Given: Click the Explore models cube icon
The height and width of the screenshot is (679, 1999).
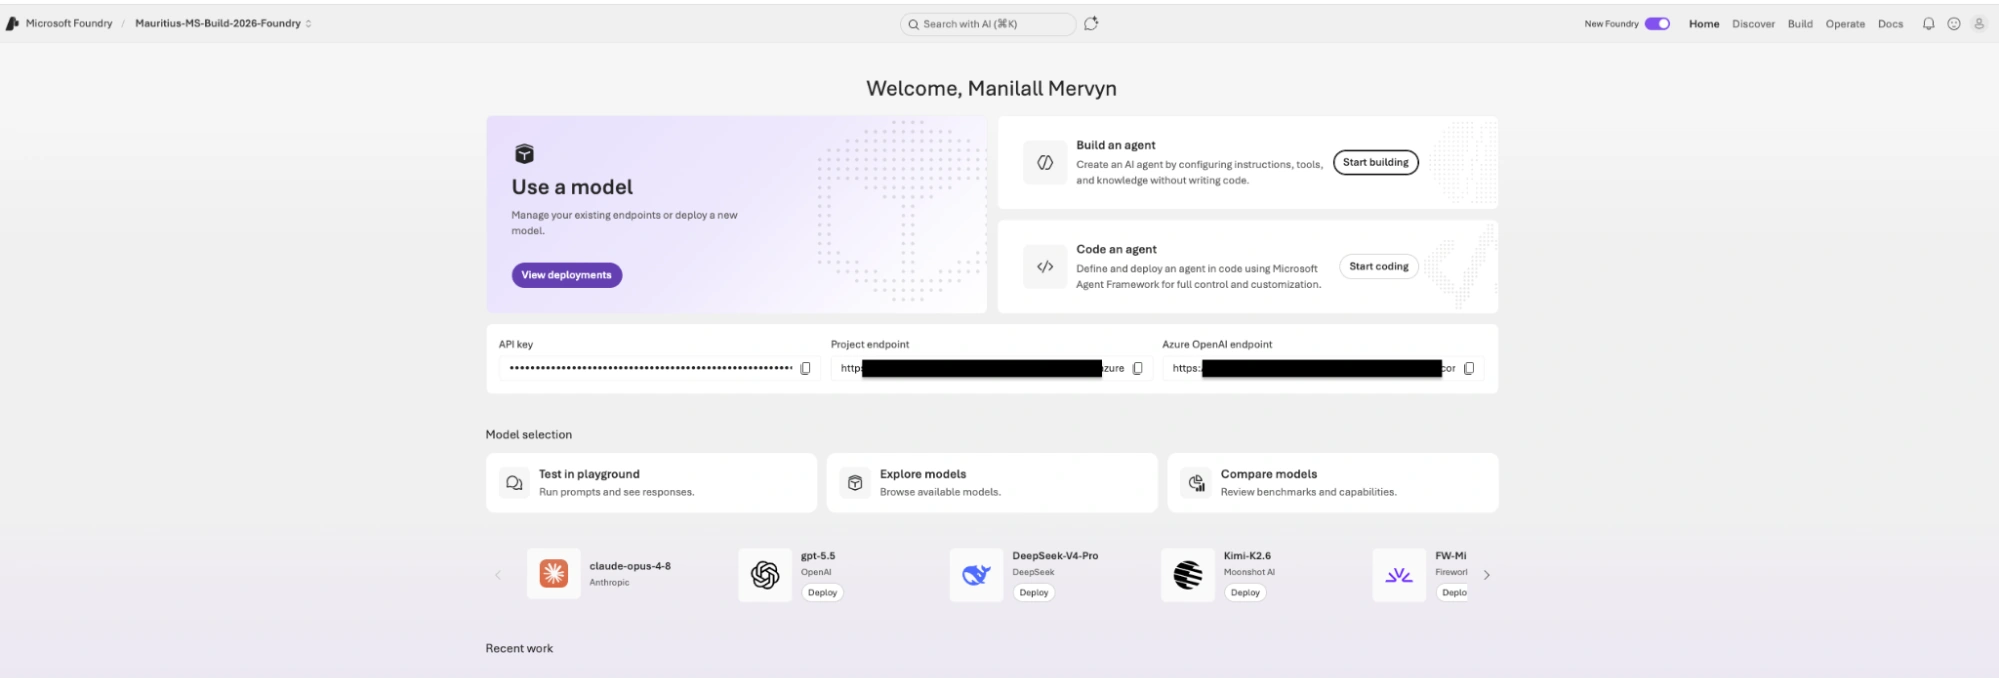Looking at the screenshot, I should [x=855, y=483].
